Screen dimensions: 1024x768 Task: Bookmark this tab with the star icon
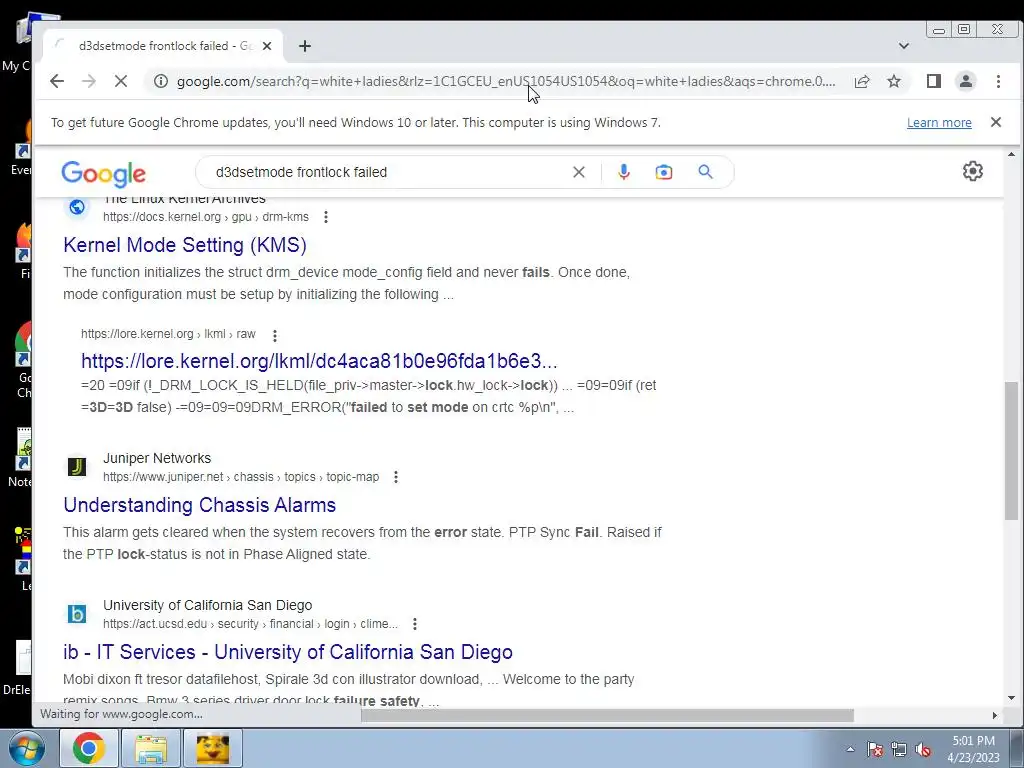(x=894, y=81)
